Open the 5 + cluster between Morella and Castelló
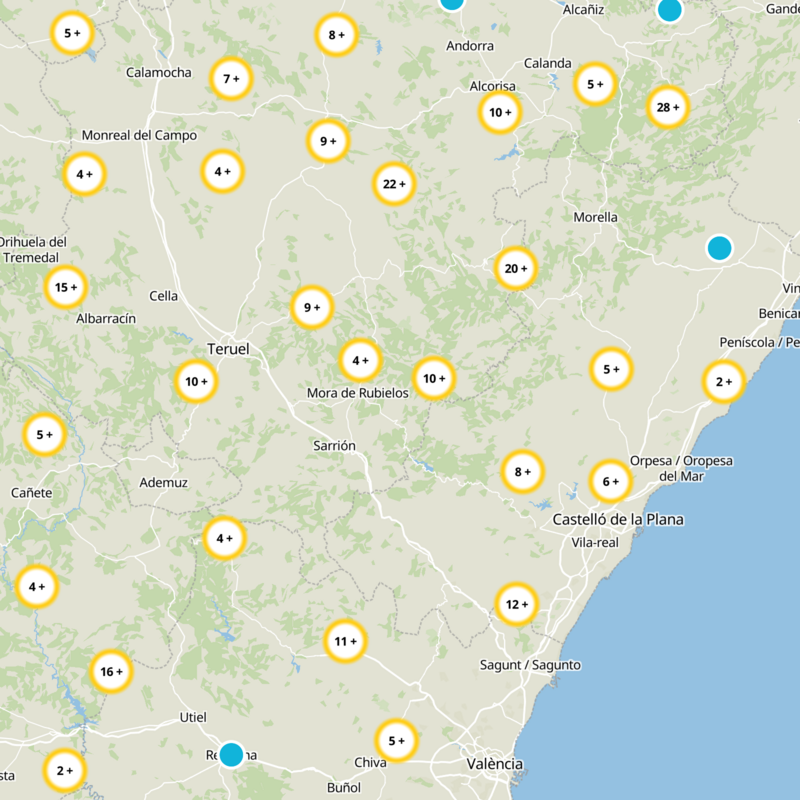This screenshot has height=800, width=800. (611, 369)
